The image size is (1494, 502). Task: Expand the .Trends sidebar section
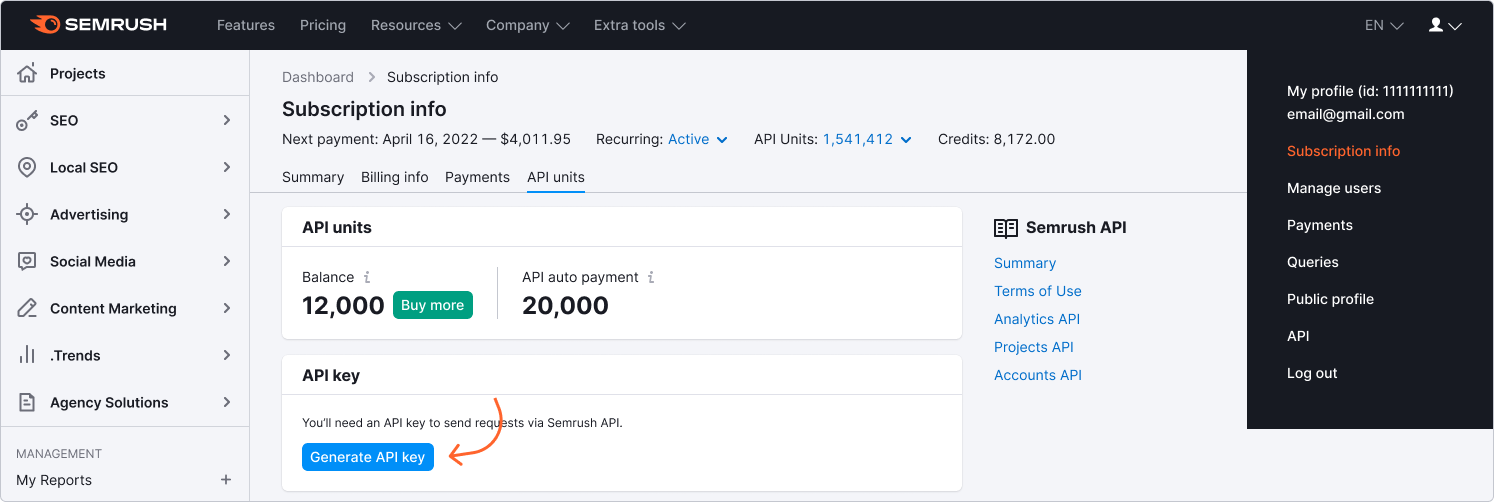tap(227, 355)
